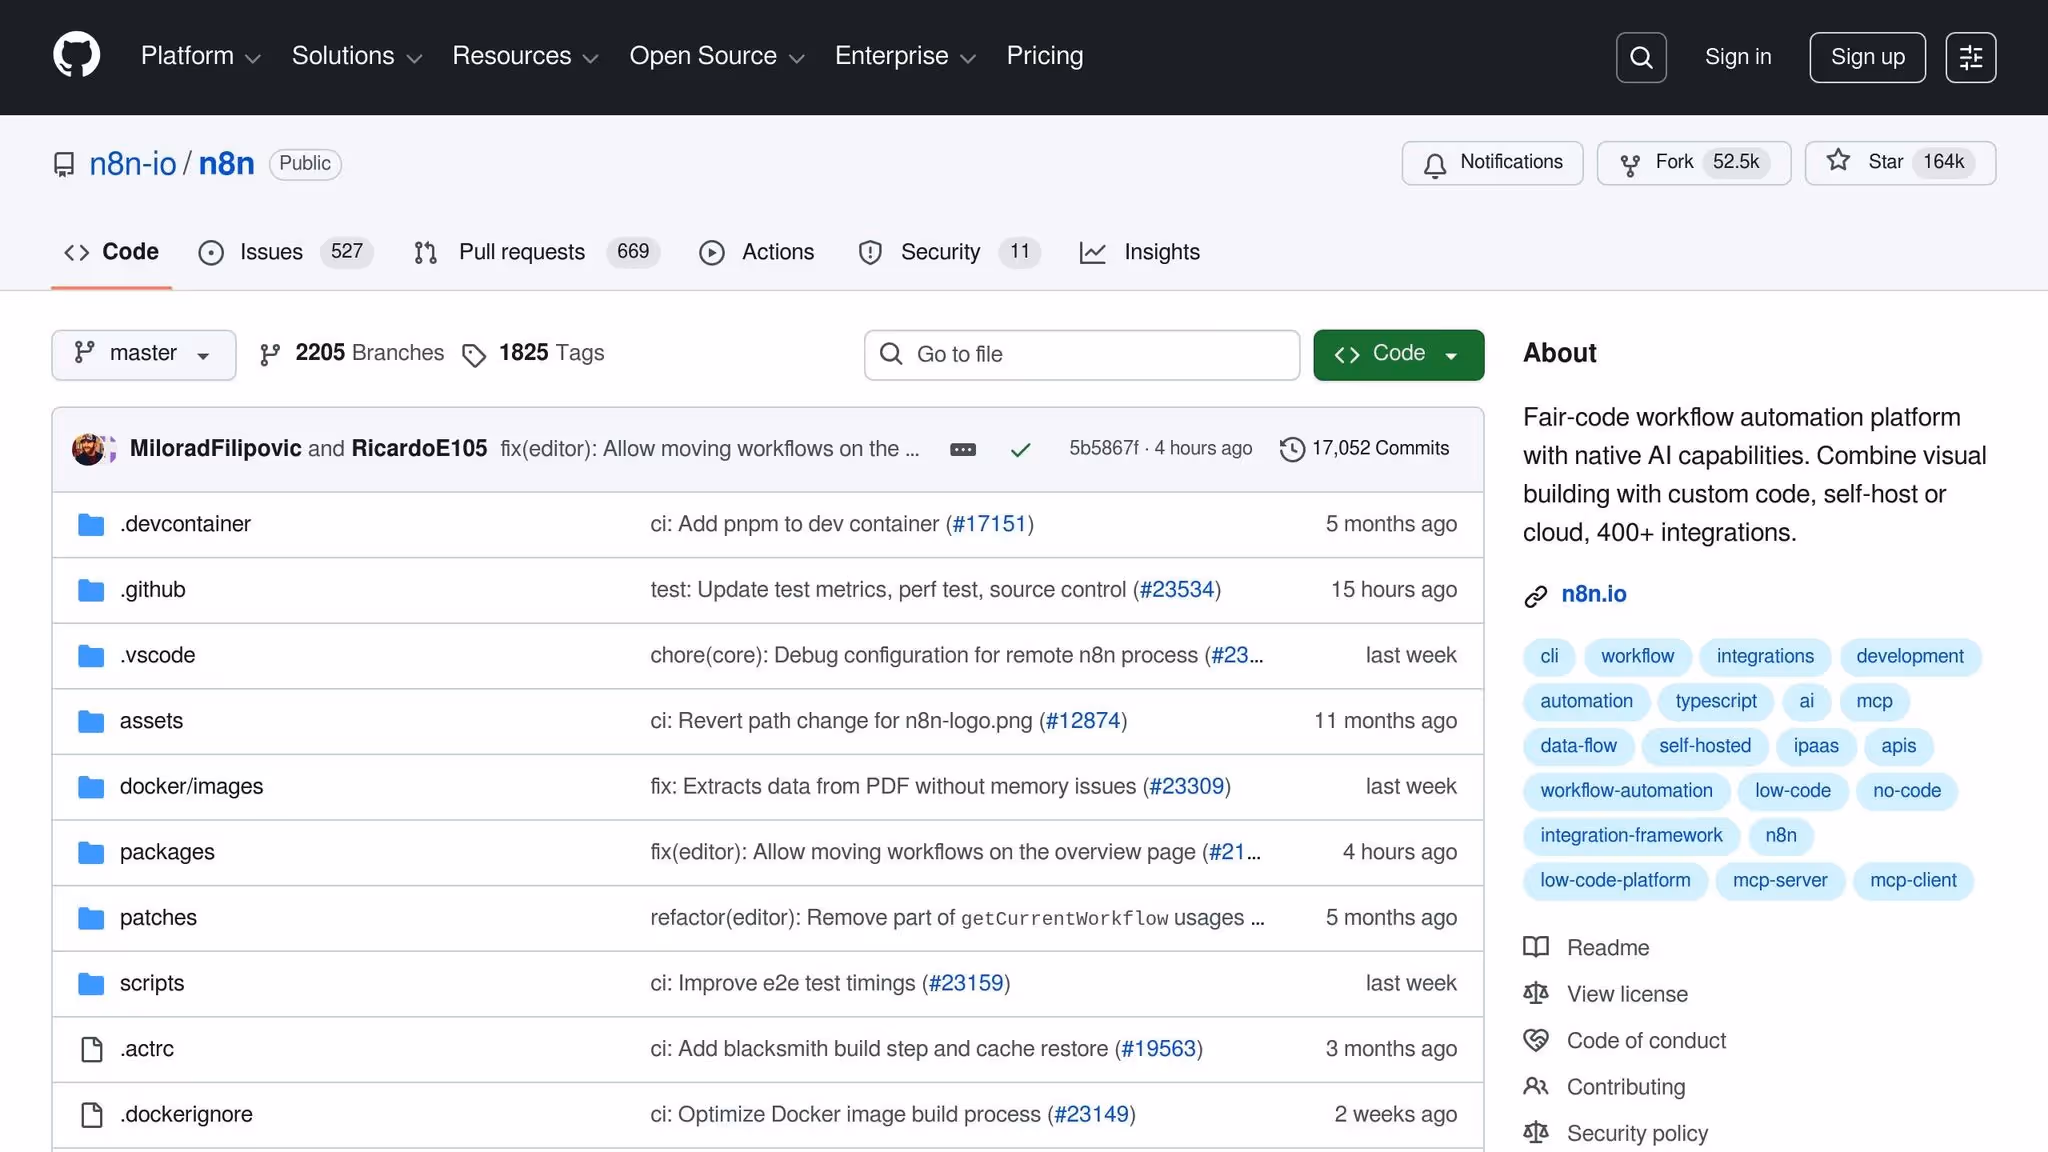This screenshot has width=2048, height=1152.
Task: Click the Go to file field
Action: point(1081,354)
